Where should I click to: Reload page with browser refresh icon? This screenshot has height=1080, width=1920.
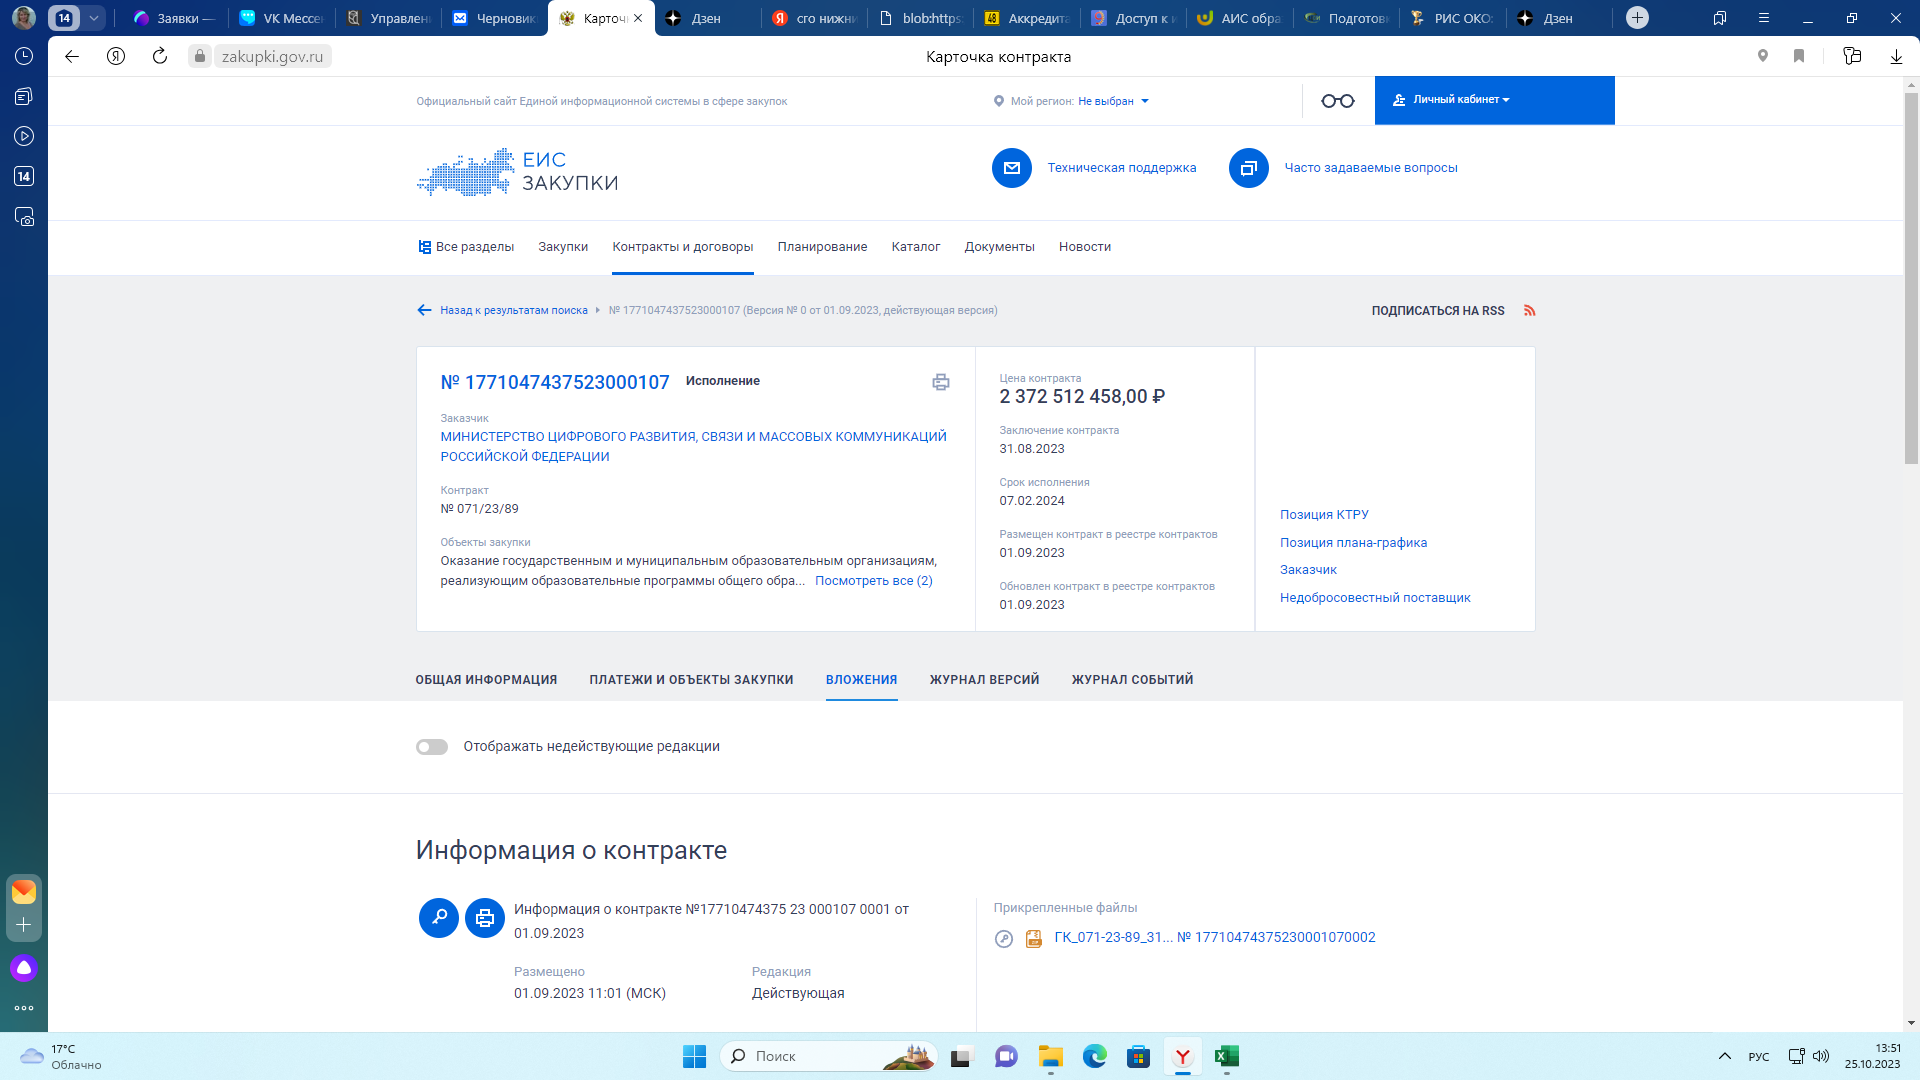tap(160, 57)
